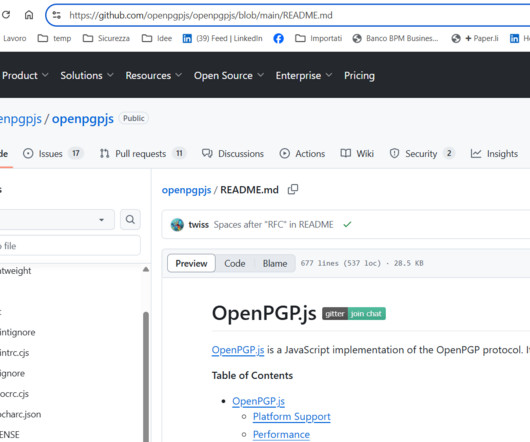Open the Insights tab

pyautogui.click(x=494, y=154)
